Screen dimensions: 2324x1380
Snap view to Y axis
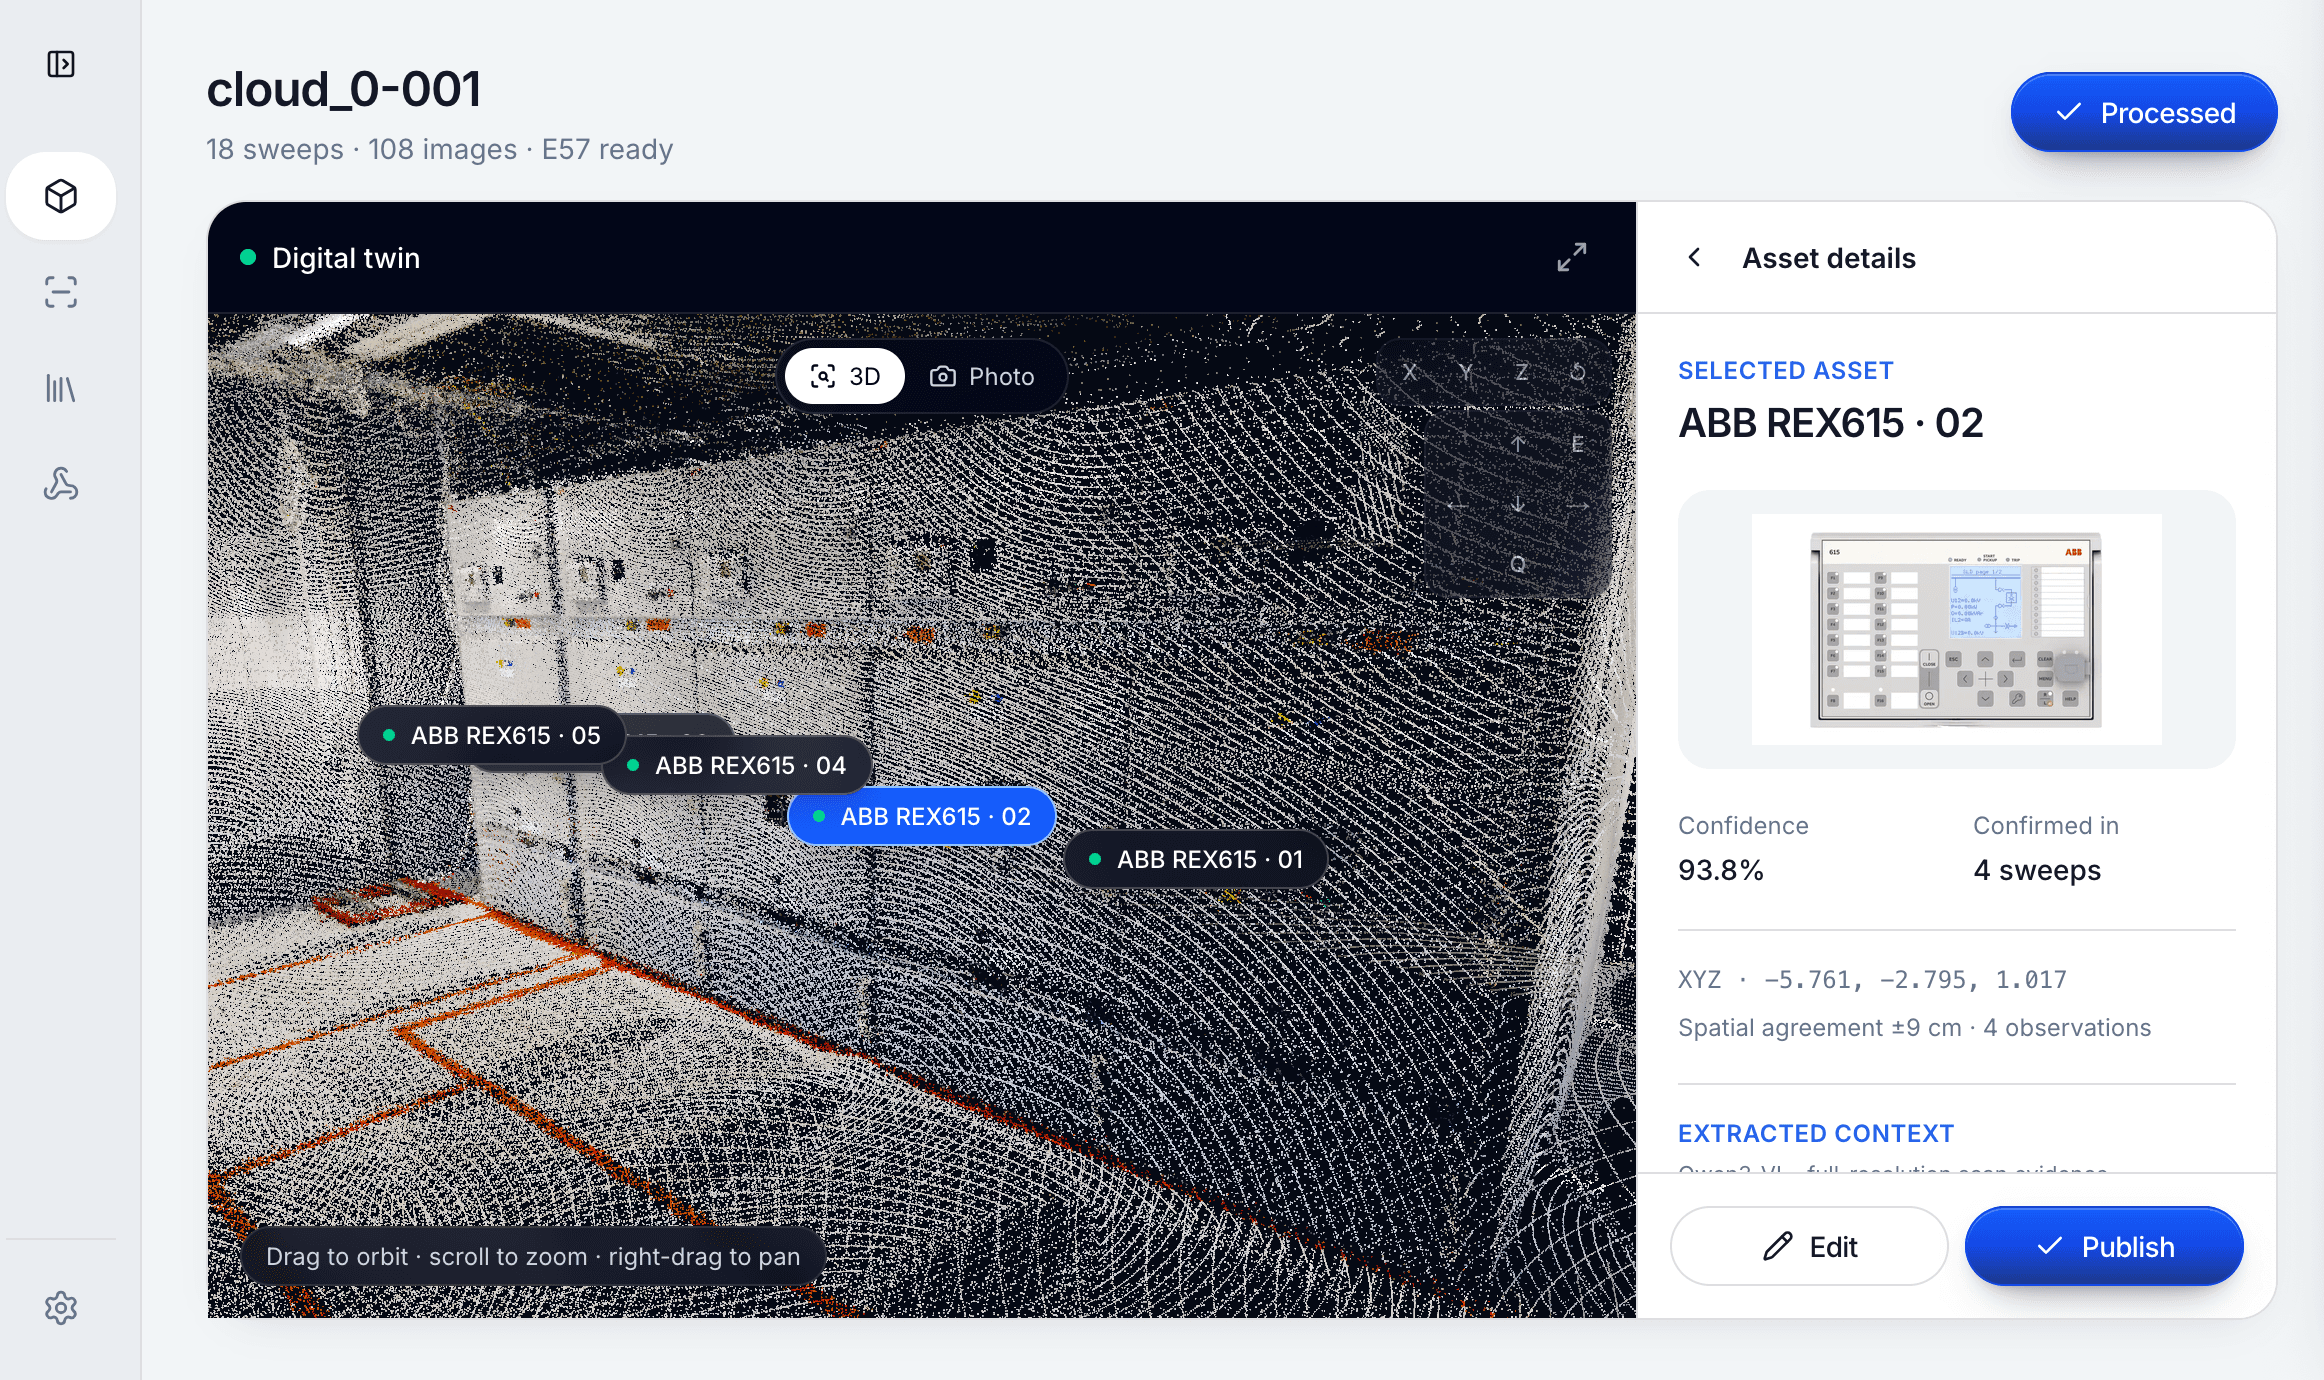pyautogui.click(x=1466, y=372)
